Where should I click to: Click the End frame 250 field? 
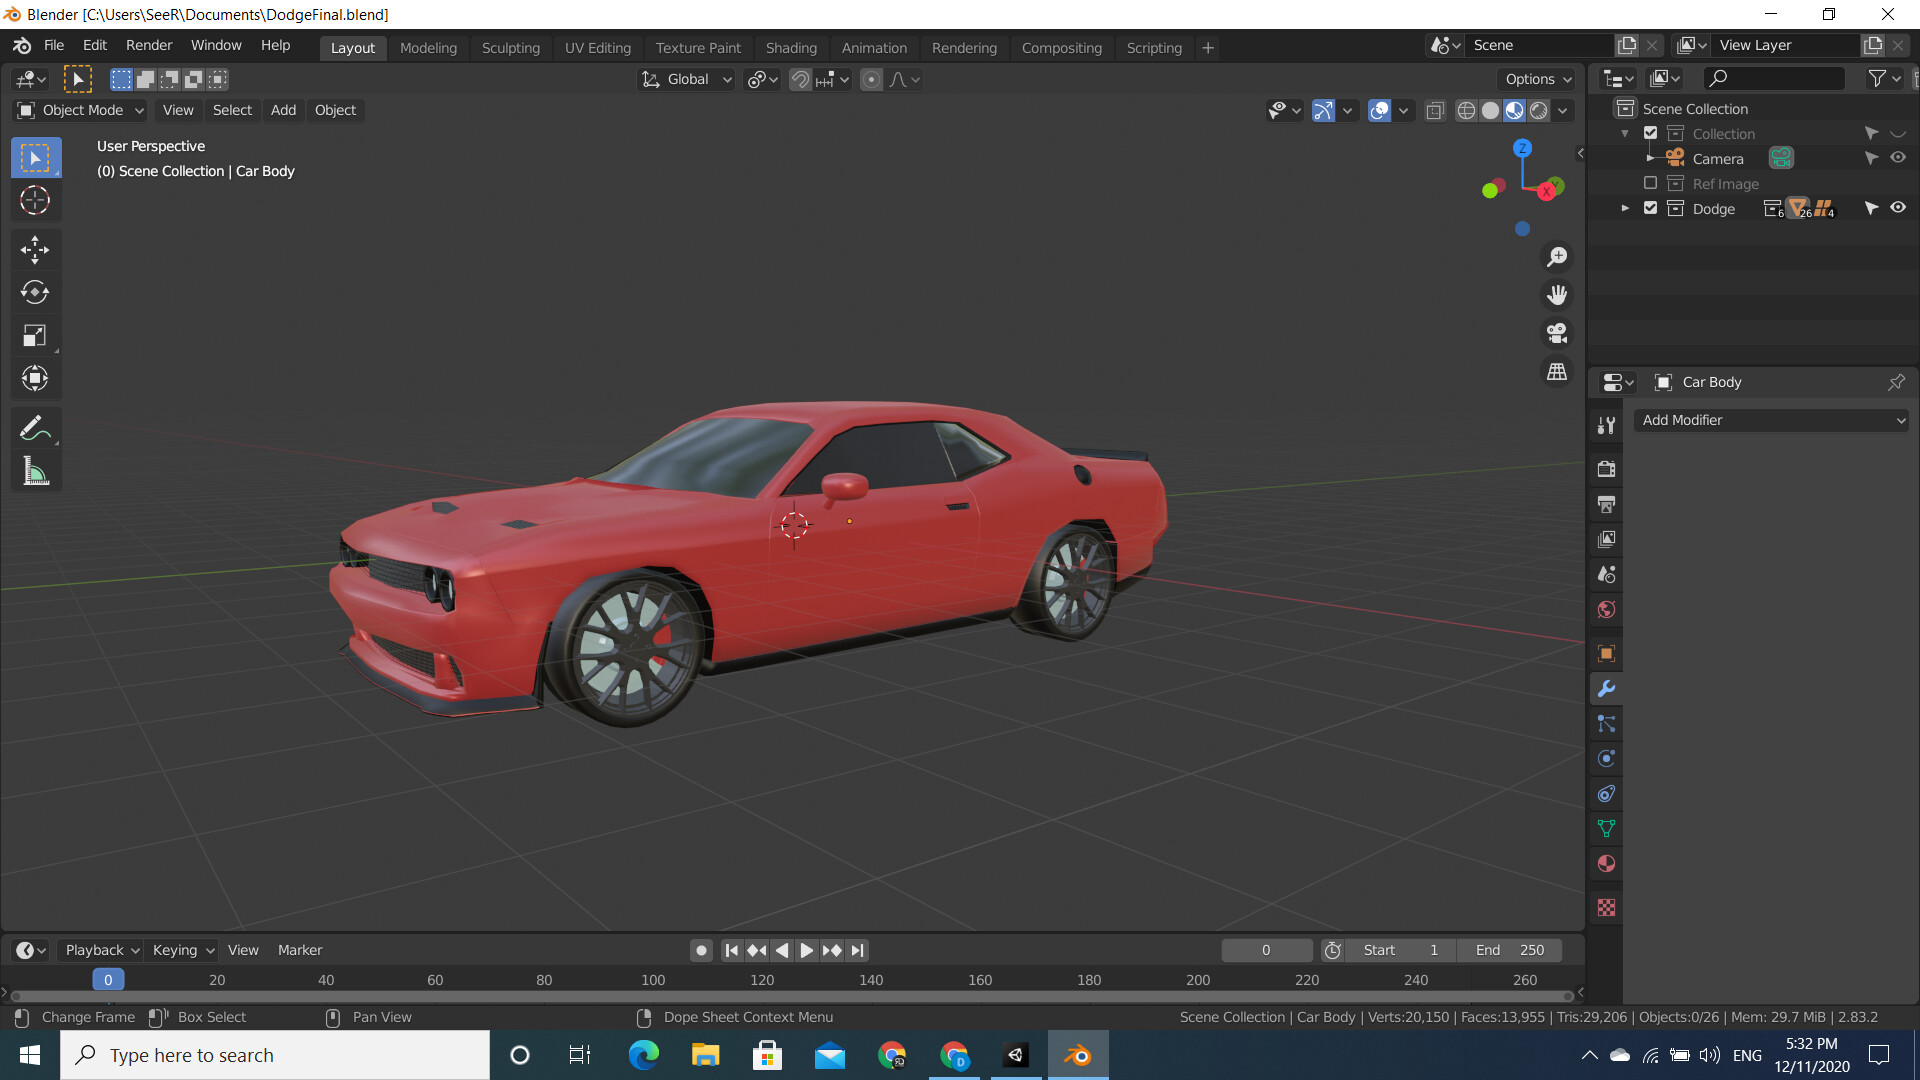[x=1510, y=950]
